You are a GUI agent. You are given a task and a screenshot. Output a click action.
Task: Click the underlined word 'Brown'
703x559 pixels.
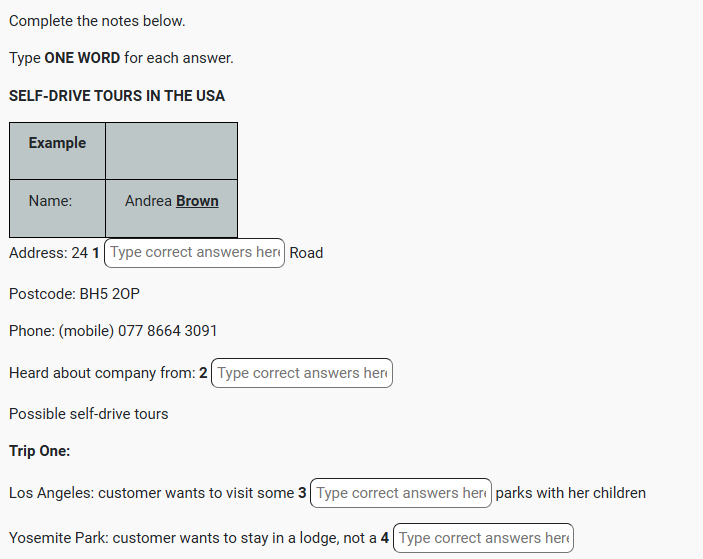(x=197, y=201)
